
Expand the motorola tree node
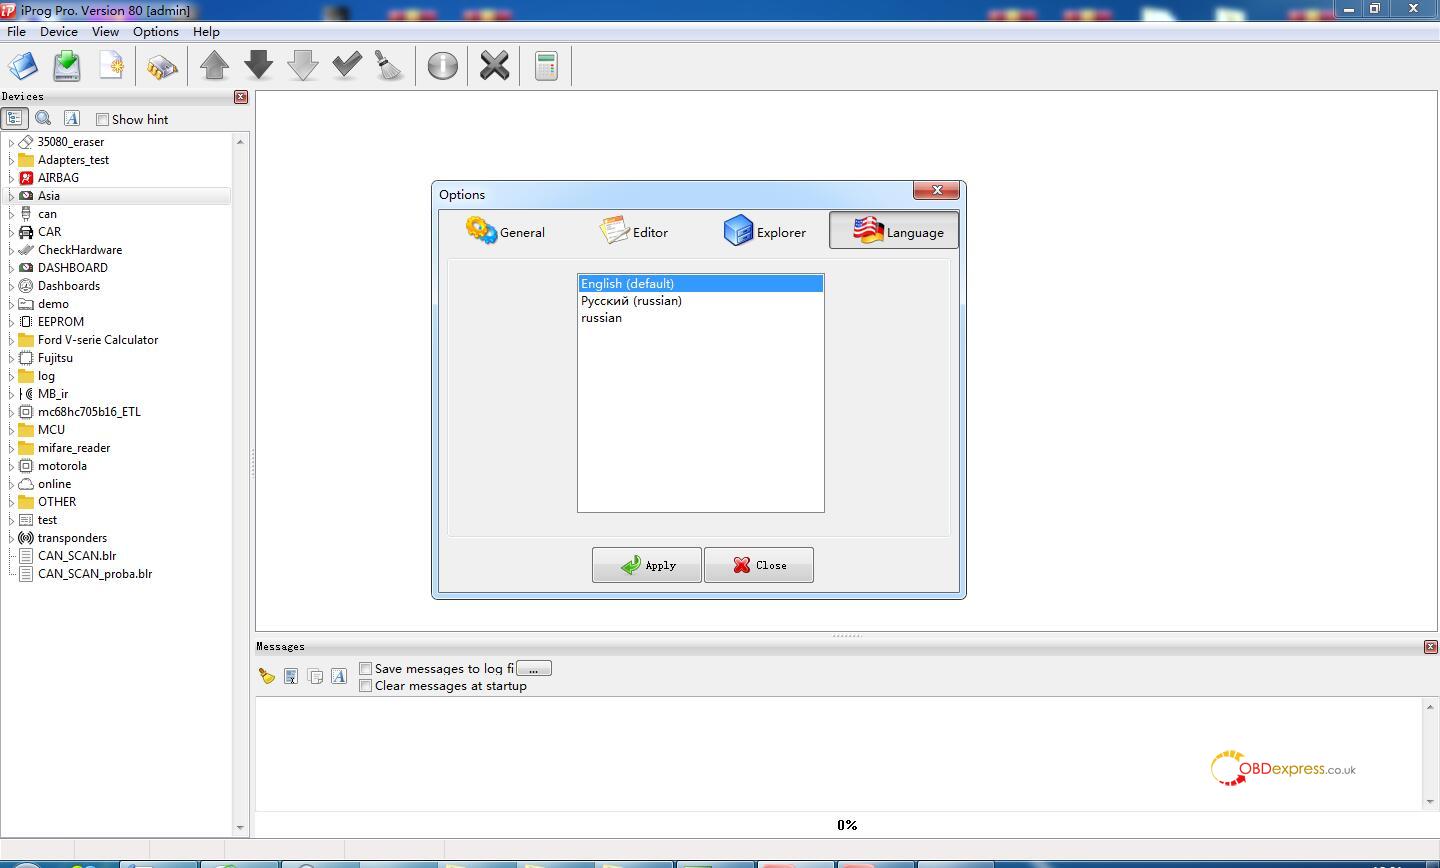coord(11,466)
